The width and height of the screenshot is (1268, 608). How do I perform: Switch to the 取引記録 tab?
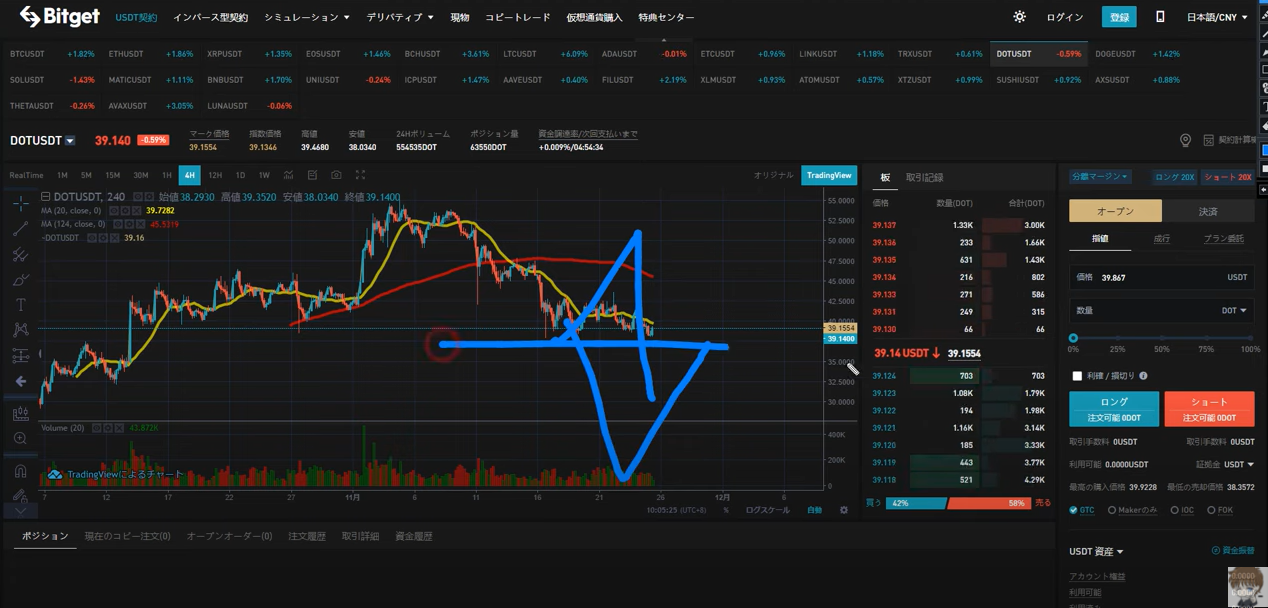pos(924,177)
